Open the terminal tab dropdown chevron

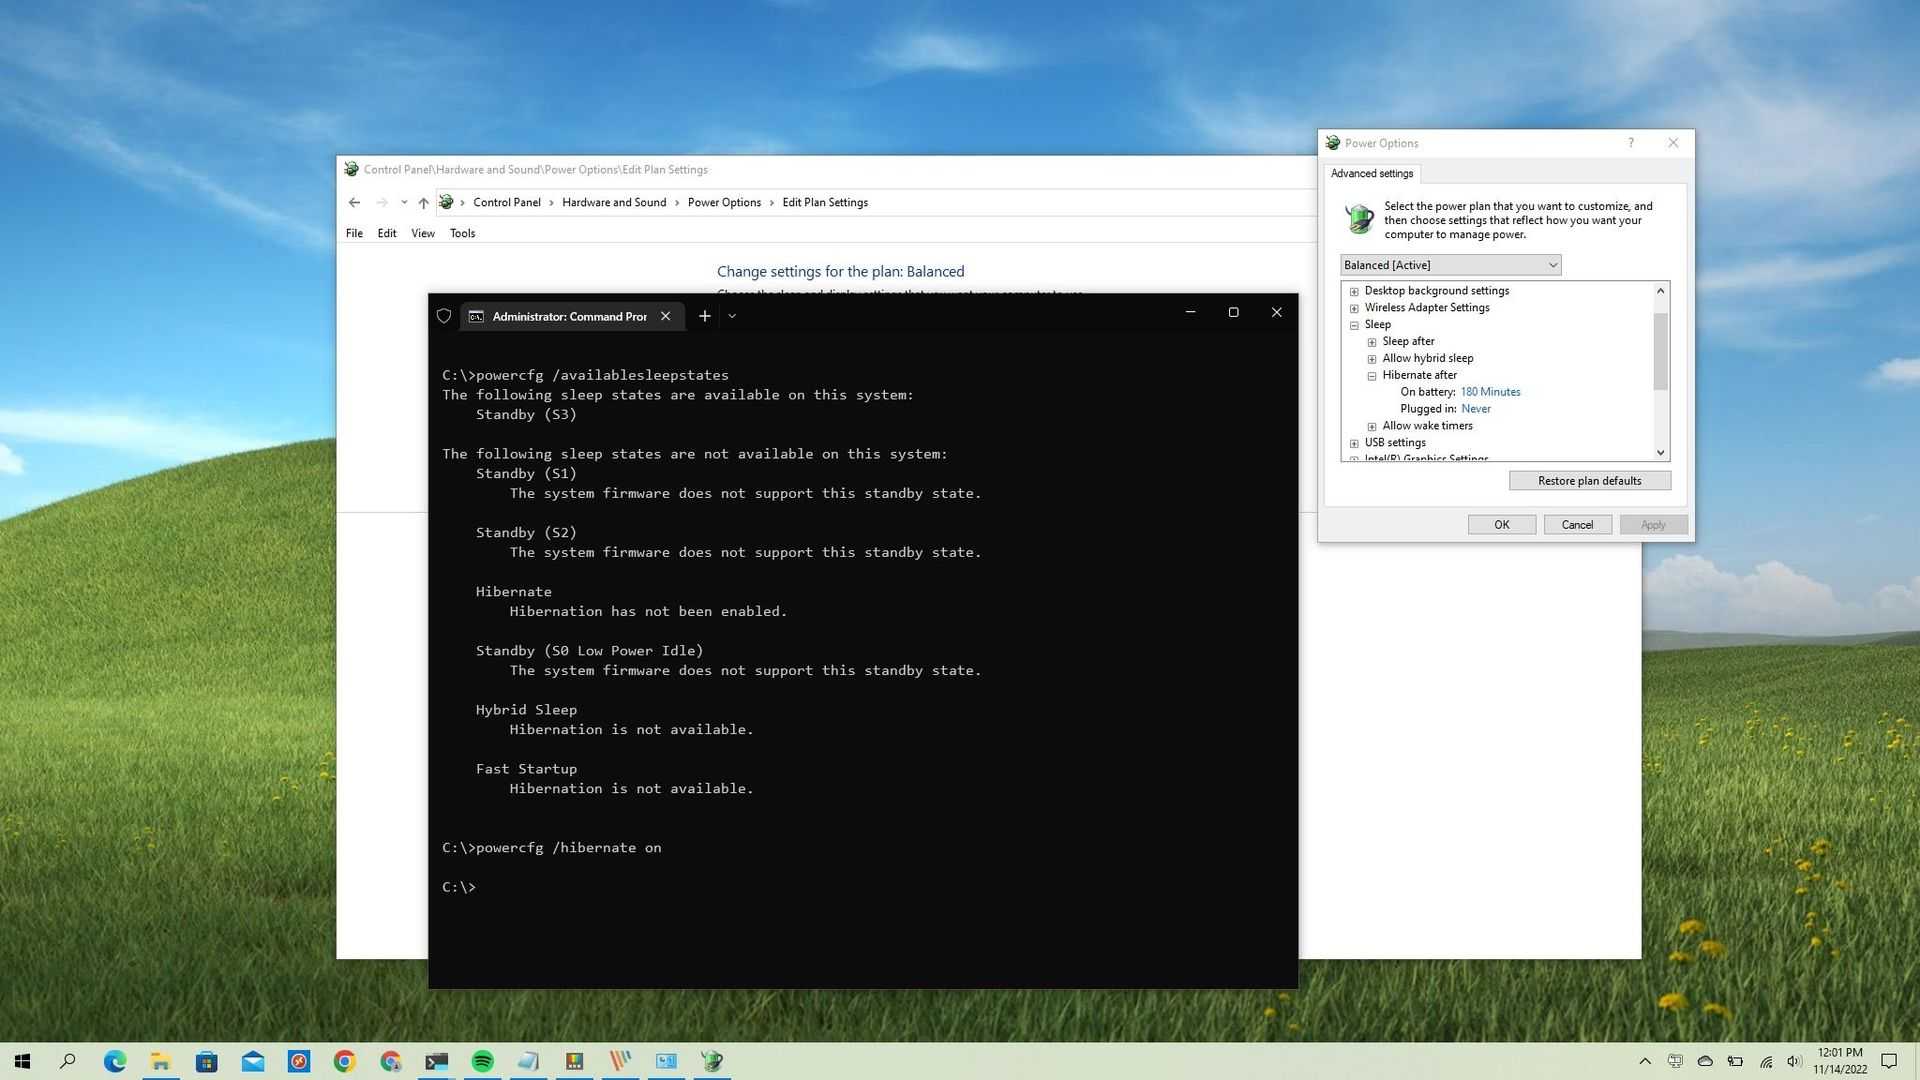732,316
